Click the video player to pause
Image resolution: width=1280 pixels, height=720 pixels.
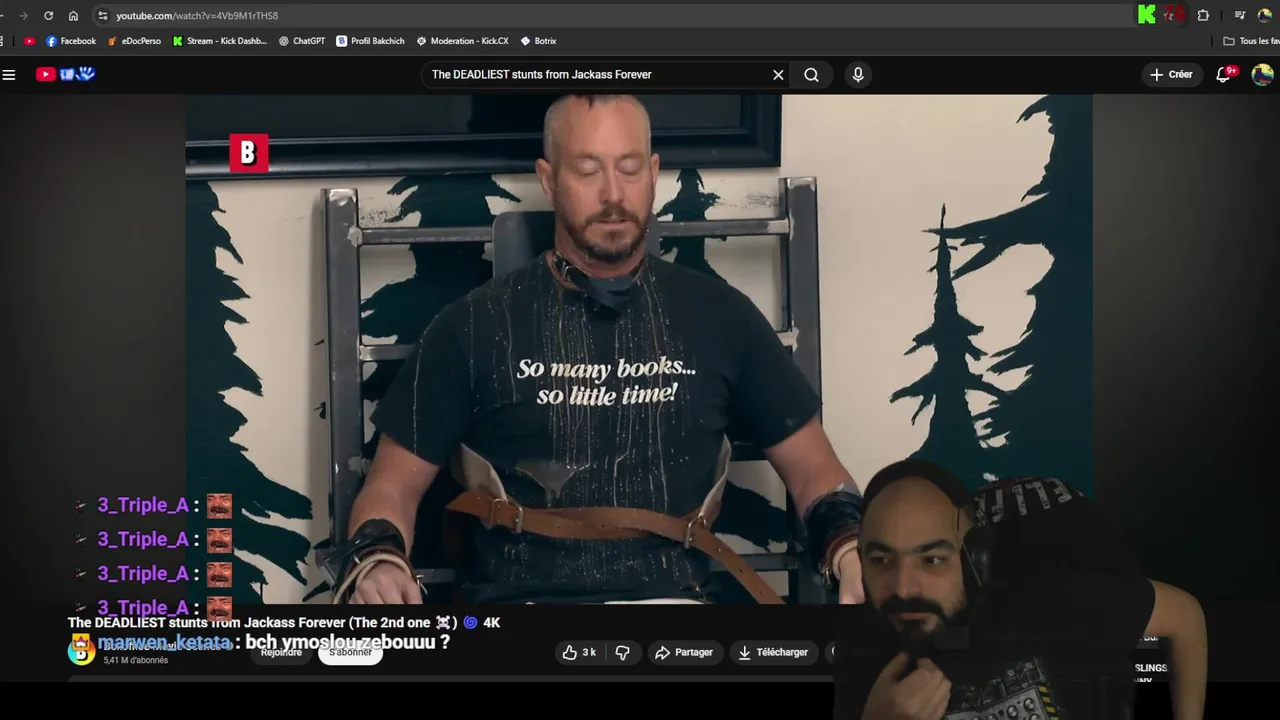[638, 349]
